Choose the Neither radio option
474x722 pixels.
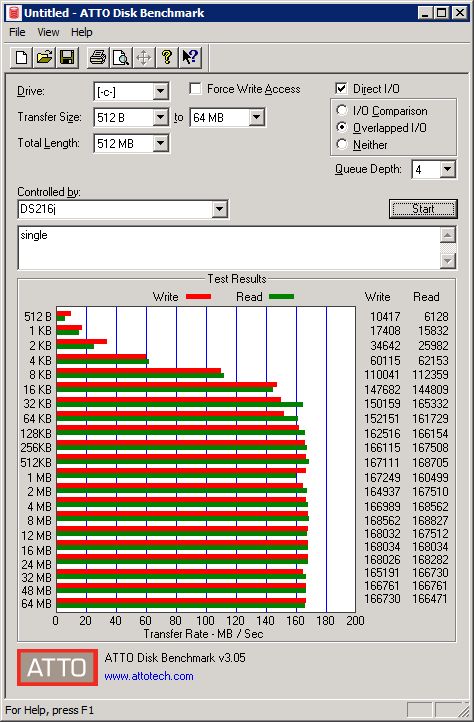pyautogui.click(x=342, y=144)
